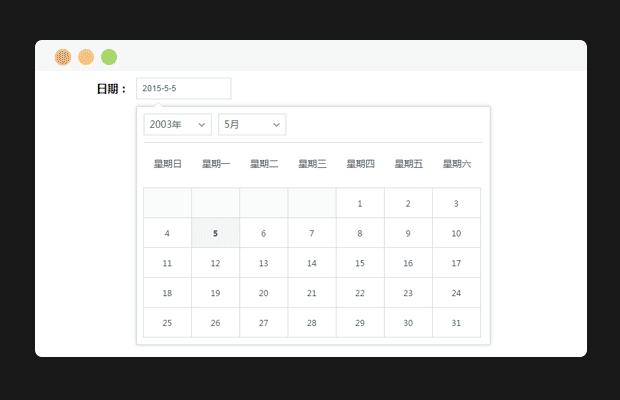Select the 21st in the calendar grid
The height and width of the screenshot is (400, 620).
click(x=312, y=293)
